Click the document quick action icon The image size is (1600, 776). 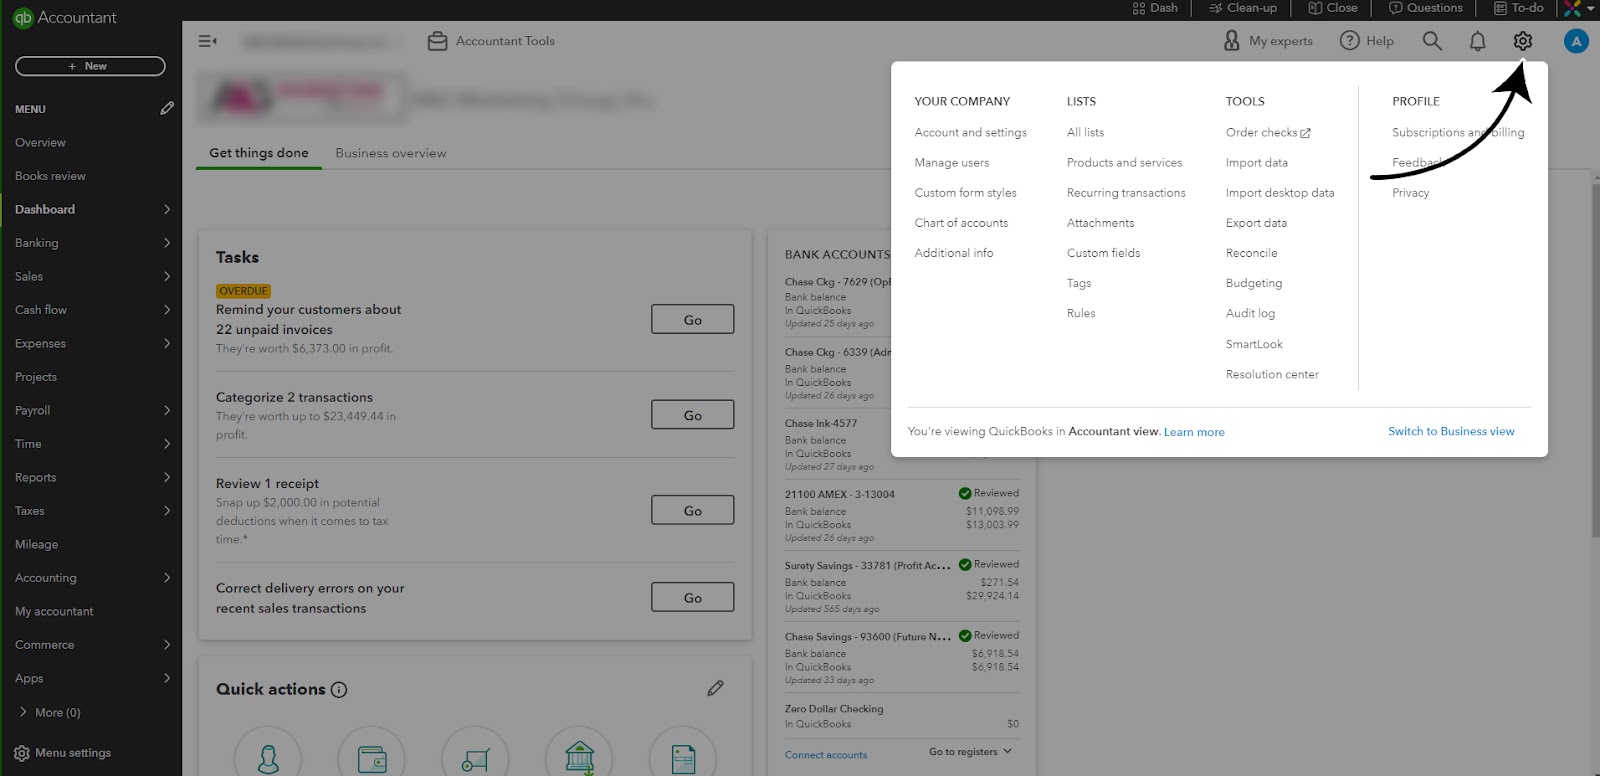tap(683, 758)
